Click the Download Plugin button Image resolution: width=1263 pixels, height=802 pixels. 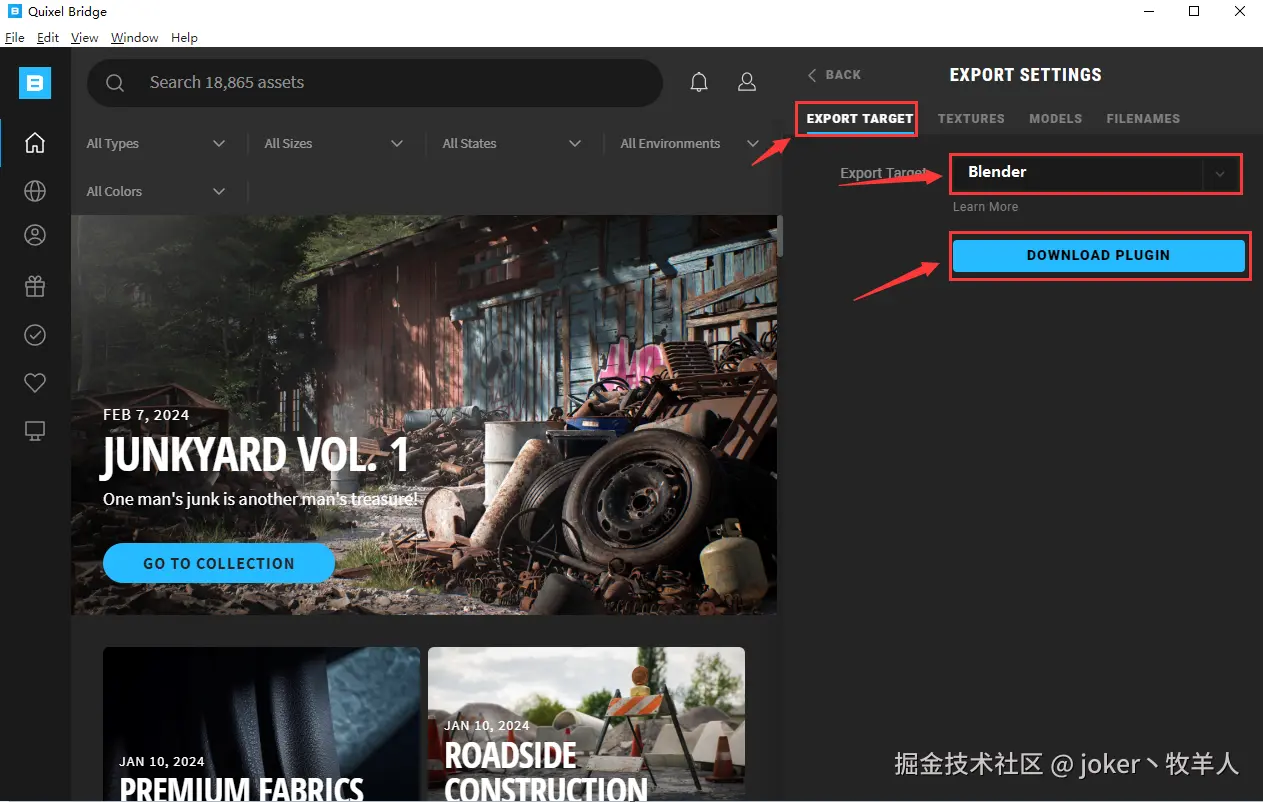tap(1098, 255)
